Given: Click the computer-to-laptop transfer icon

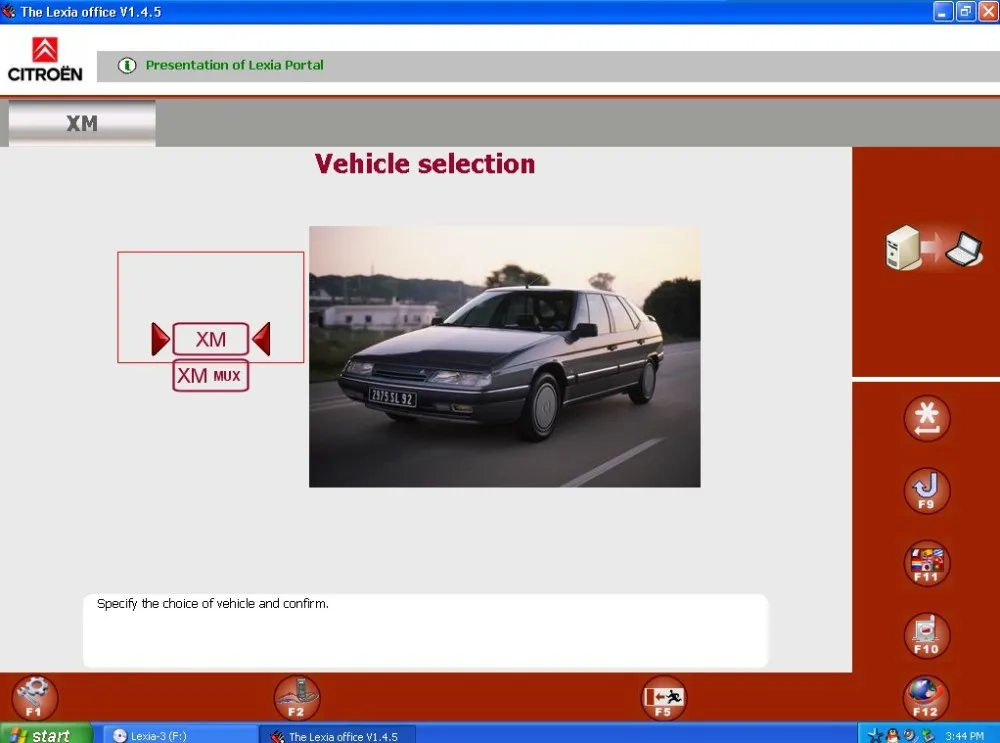Looking at the screenshot, I should coord(934,247).
